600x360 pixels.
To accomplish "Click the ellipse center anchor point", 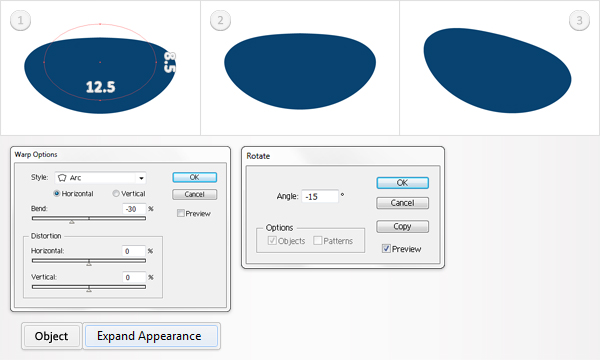I will coord(100,62).
